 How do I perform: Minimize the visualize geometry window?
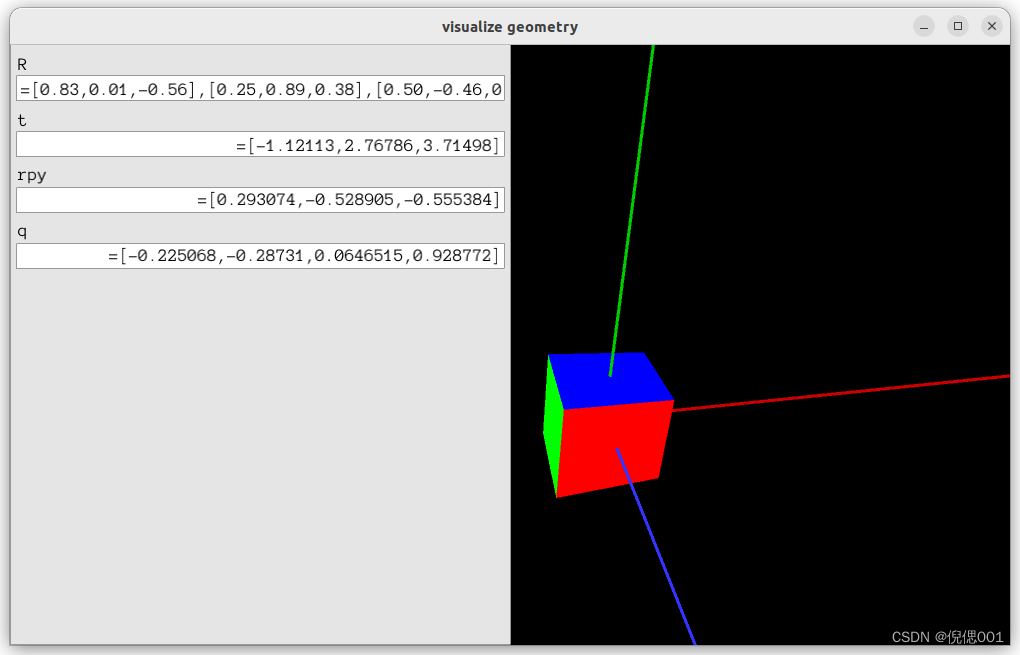pyautogui.click(x=924, y=26)
